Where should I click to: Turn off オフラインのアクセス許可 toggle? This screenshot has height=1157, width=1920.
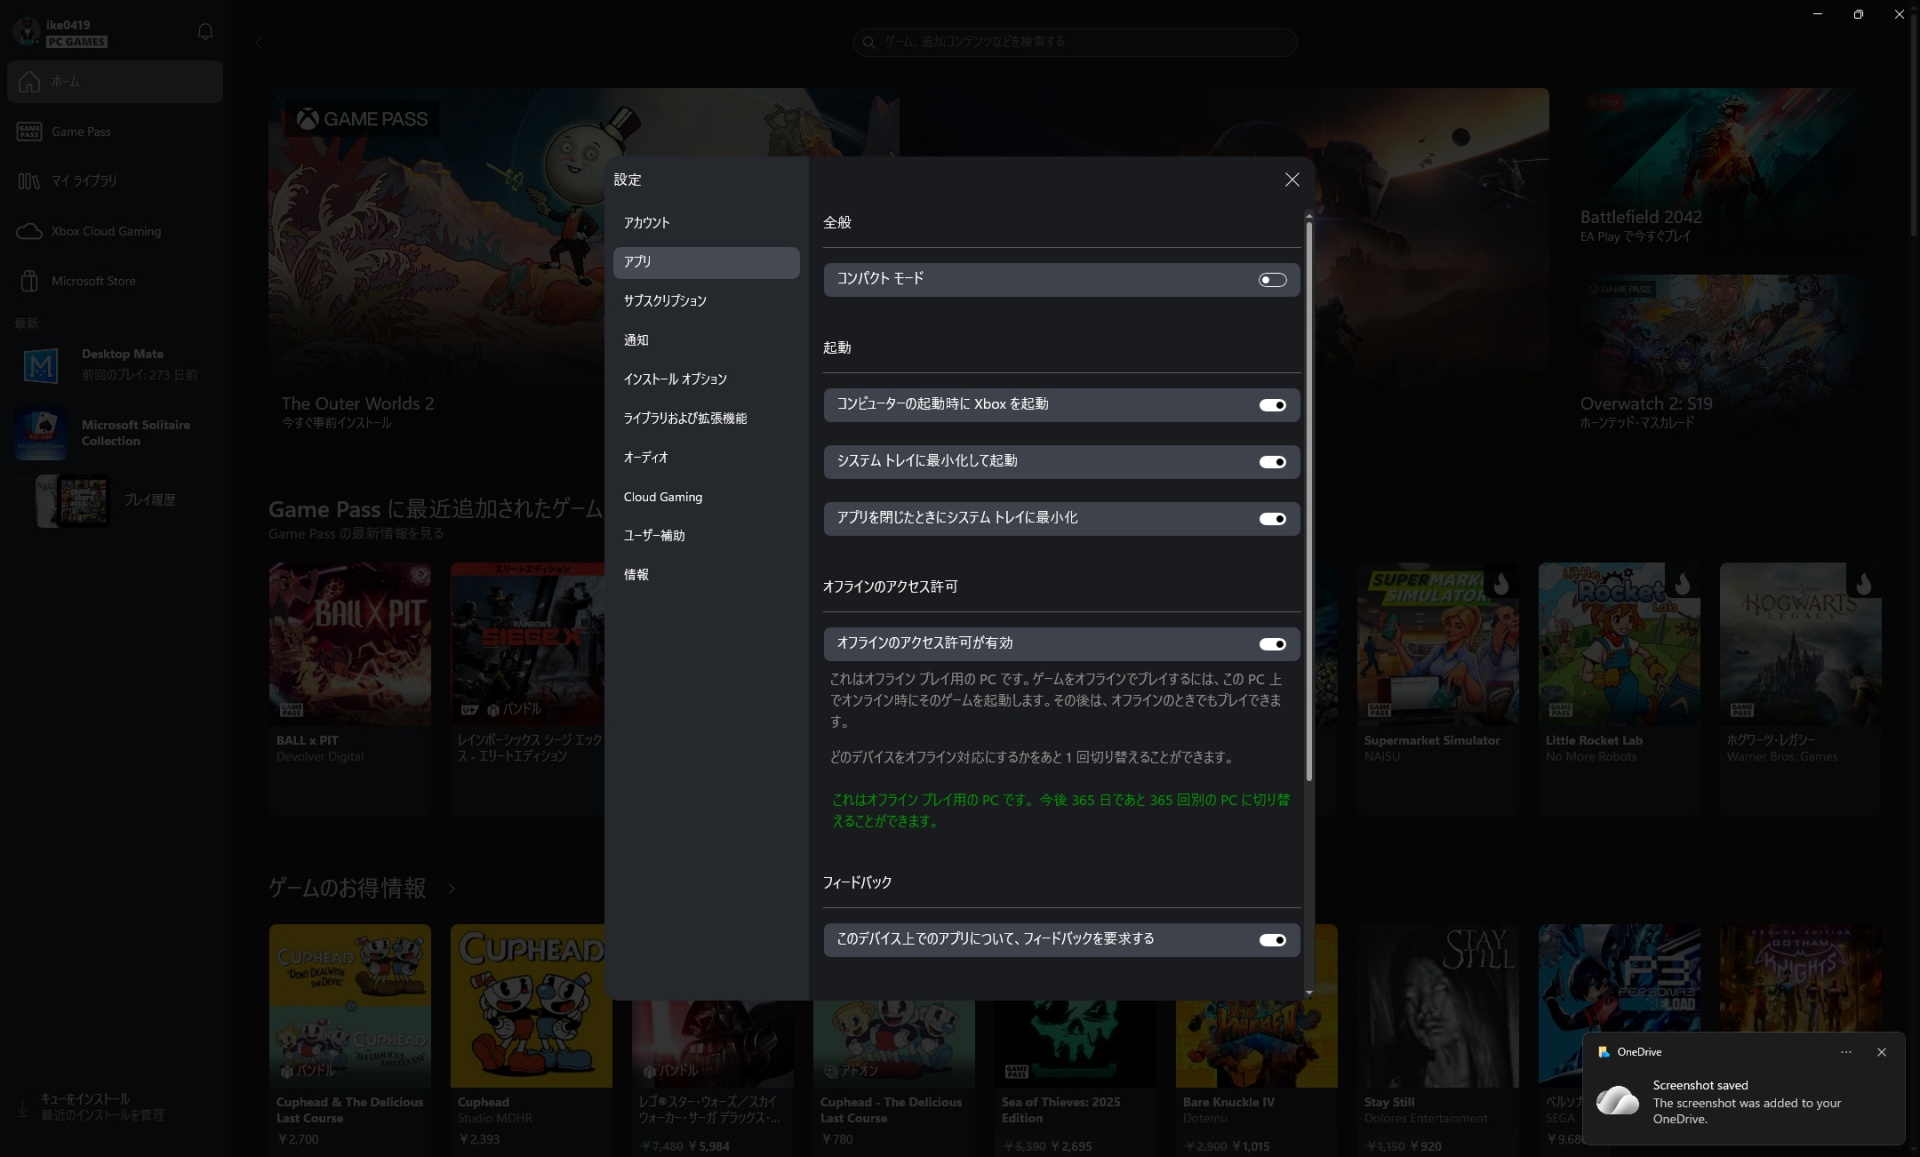click(x=1271, y=644)
